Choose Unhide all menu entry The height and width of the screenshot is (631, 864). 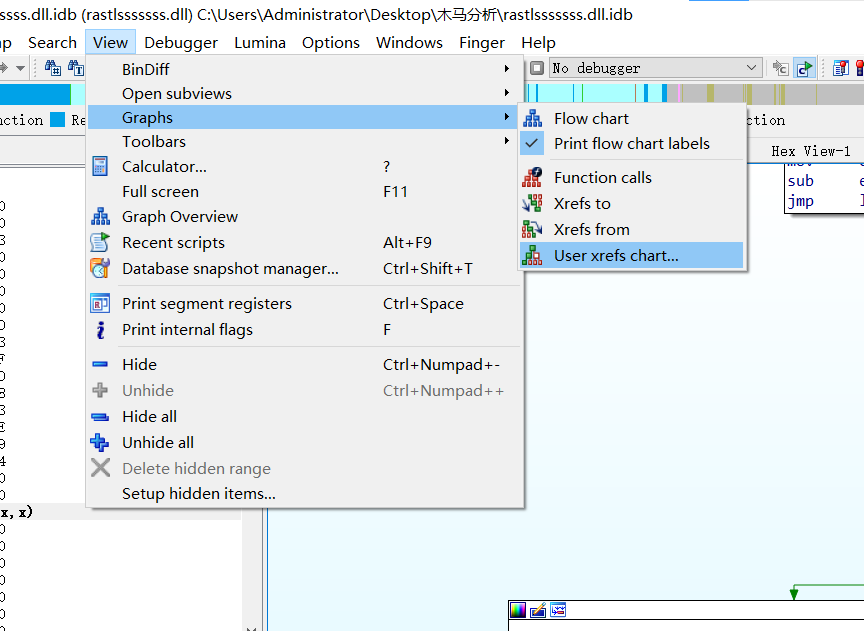click(305, 443)
